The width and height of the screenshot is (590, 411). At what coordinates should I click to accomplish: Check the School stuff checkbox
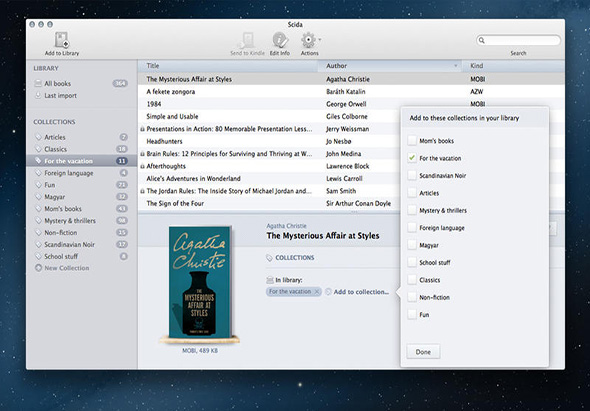412,262
